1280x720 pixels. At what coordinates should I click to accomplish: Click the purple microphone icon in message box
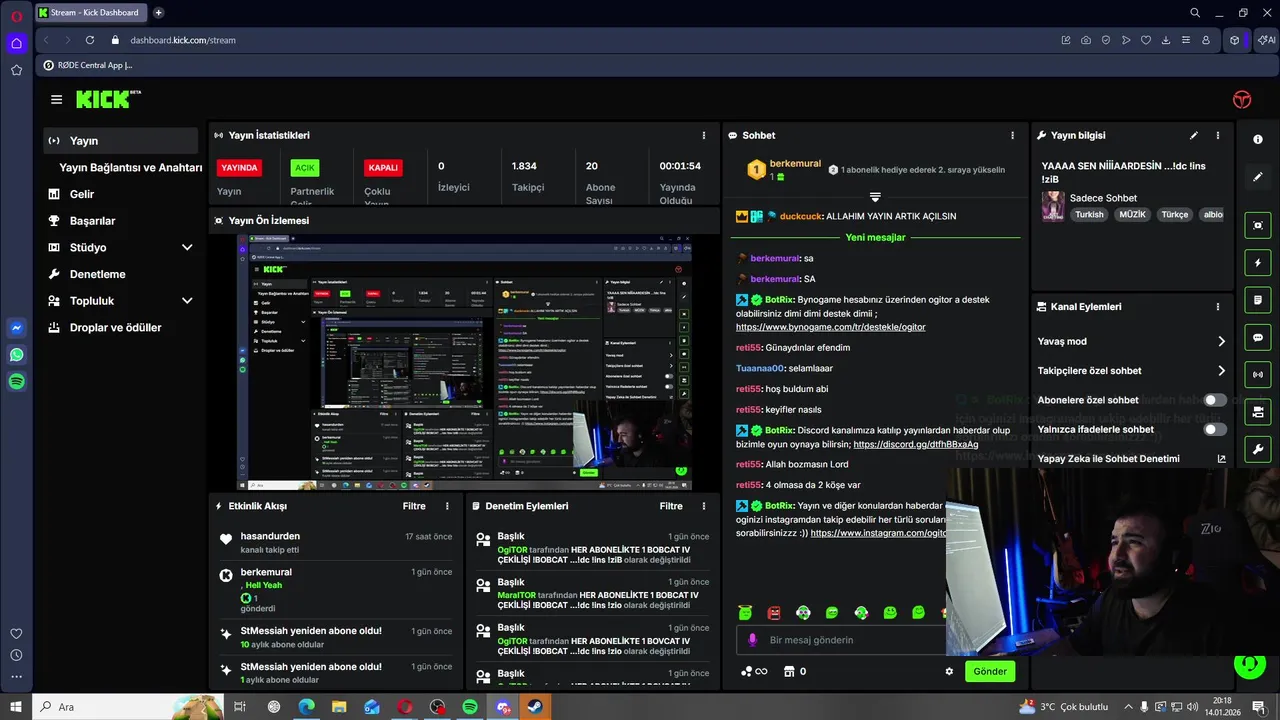tap(752, 640)
